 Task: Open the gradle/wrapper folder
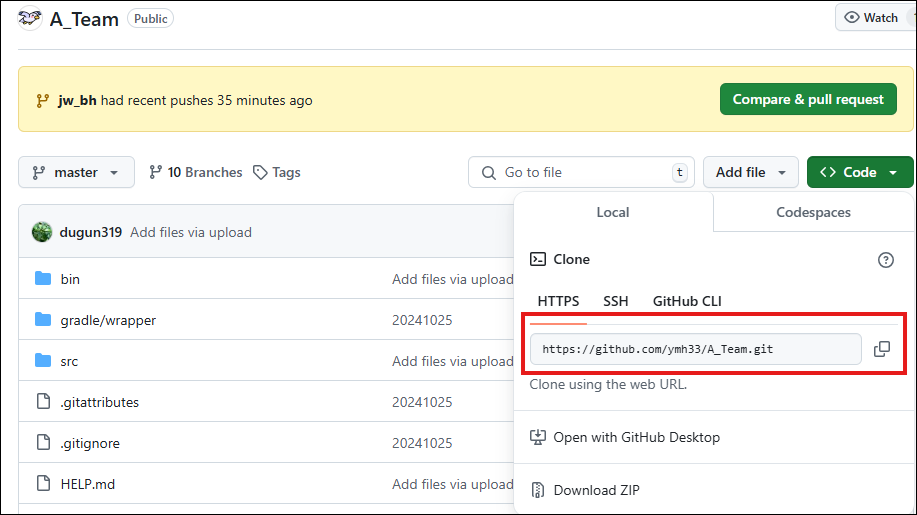click(x=108, y=320)
